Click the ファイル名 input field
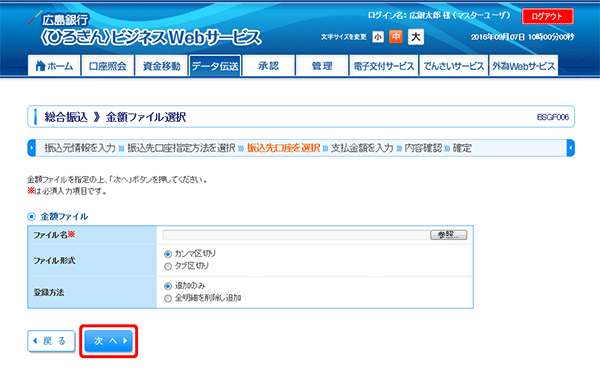 [x=296, y=235]
